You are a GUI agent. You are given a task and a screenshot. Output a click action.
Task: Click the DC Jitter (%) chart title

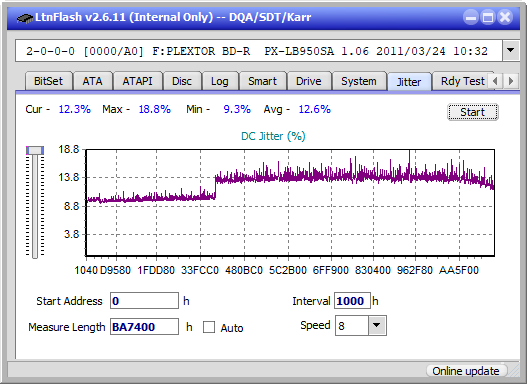(x=273, y=136)
